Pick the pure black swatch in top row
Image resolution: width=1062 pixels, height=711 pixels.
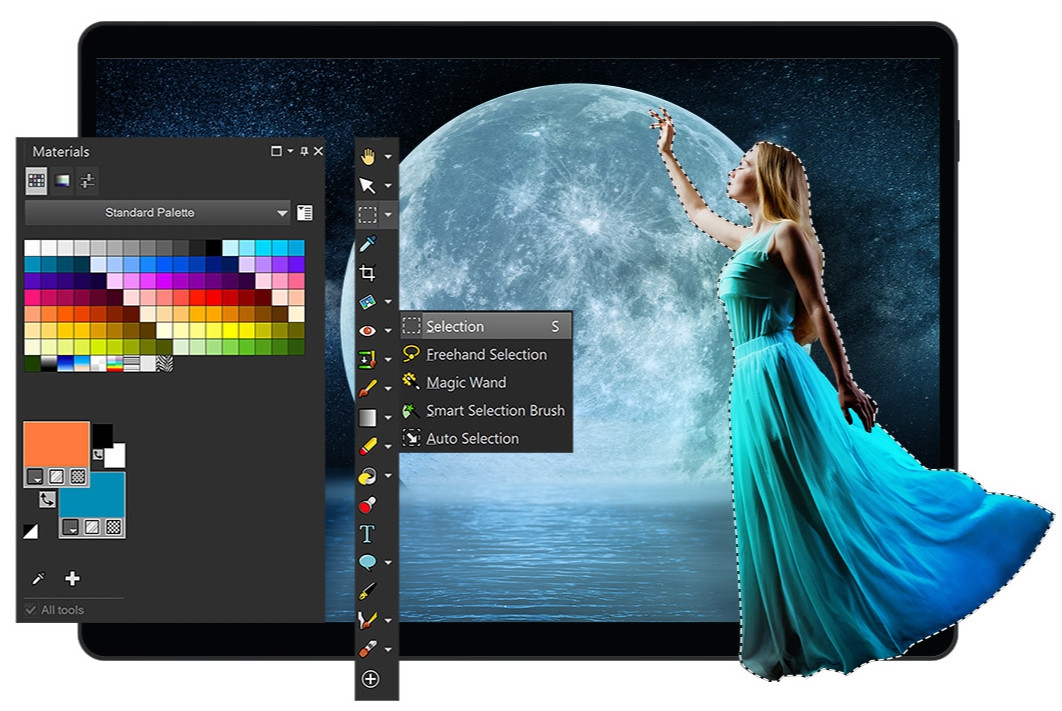point(213,248)
